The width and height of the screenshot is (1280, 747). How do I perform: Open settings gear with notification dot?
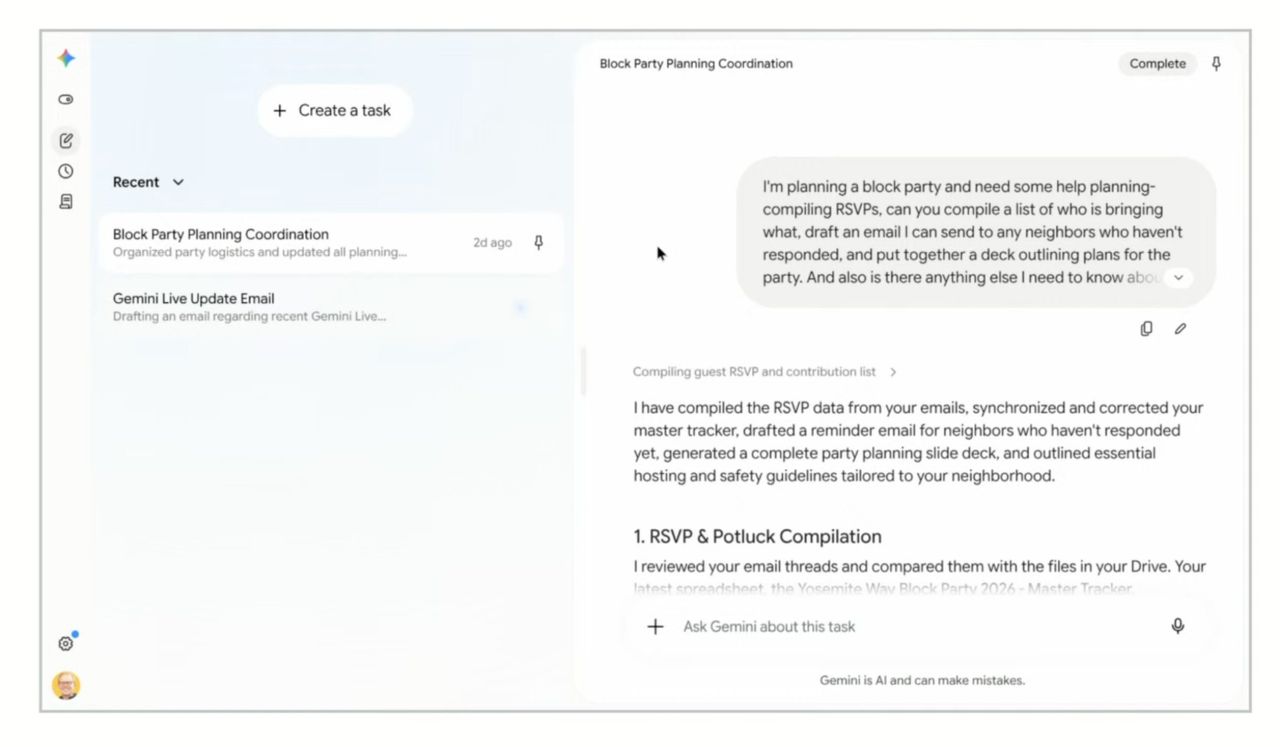67,643
